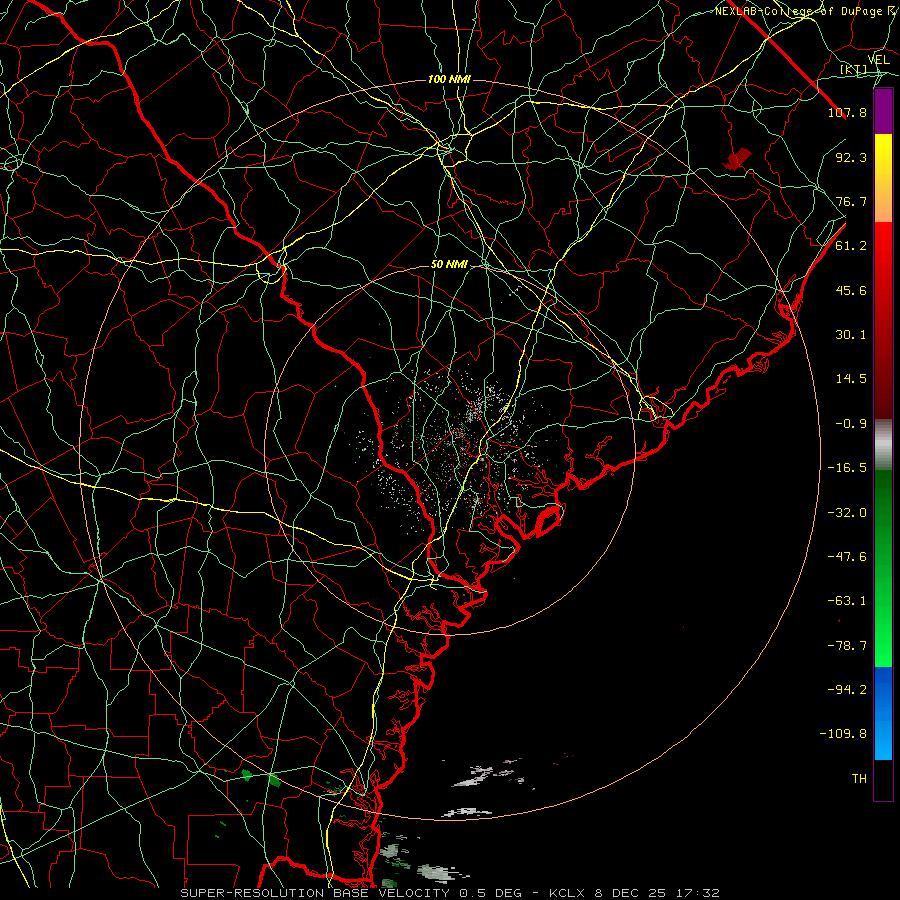Image resolution: width=900 pixels, height=900 pixels.
Task: Click the 76.7 velocity scale value
Action: click(x=851, y=201)
